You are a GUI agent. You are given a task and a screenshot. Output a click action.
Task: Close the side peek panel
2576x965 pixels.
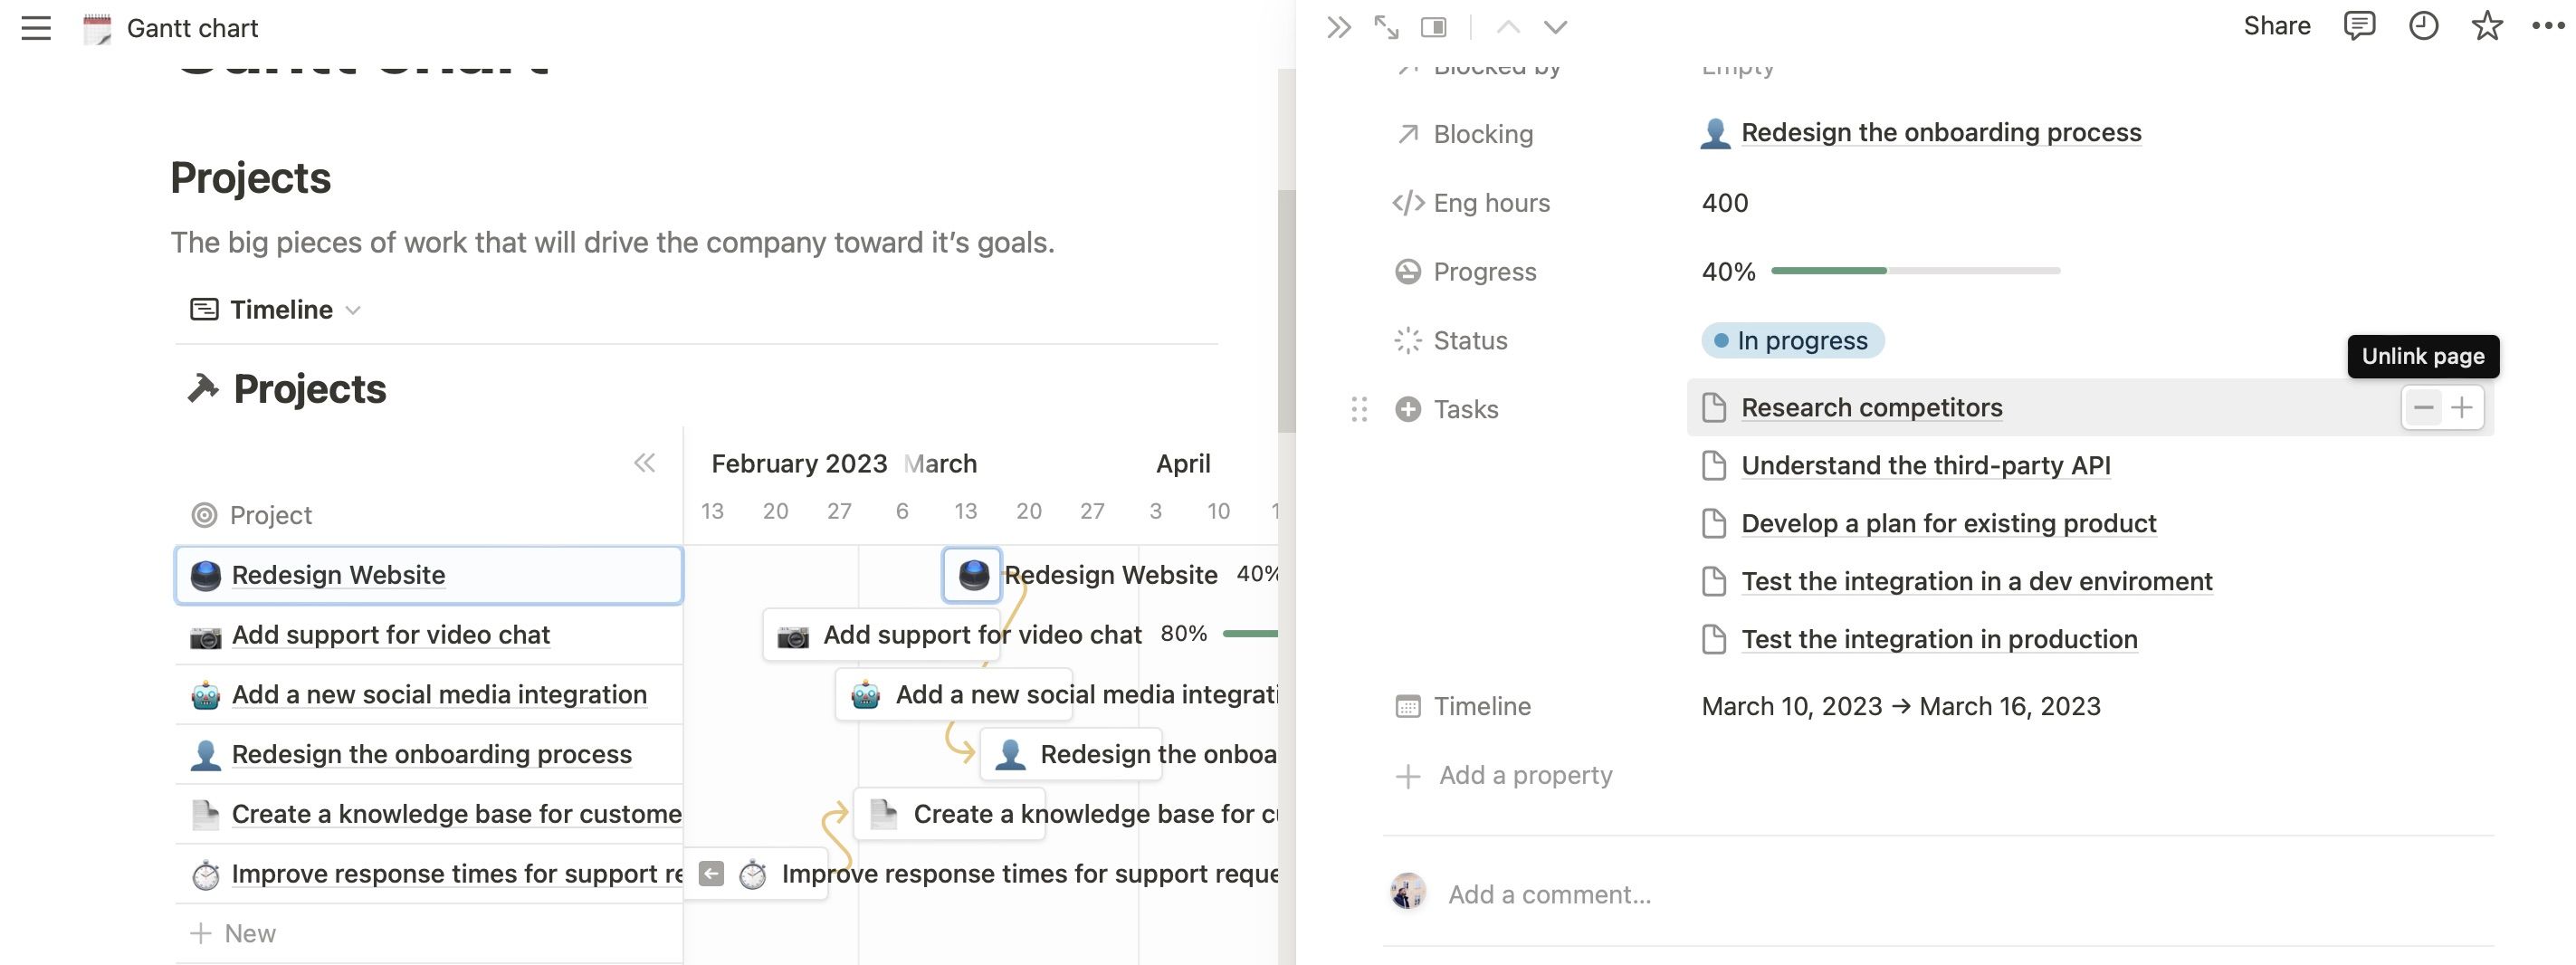1338,27
